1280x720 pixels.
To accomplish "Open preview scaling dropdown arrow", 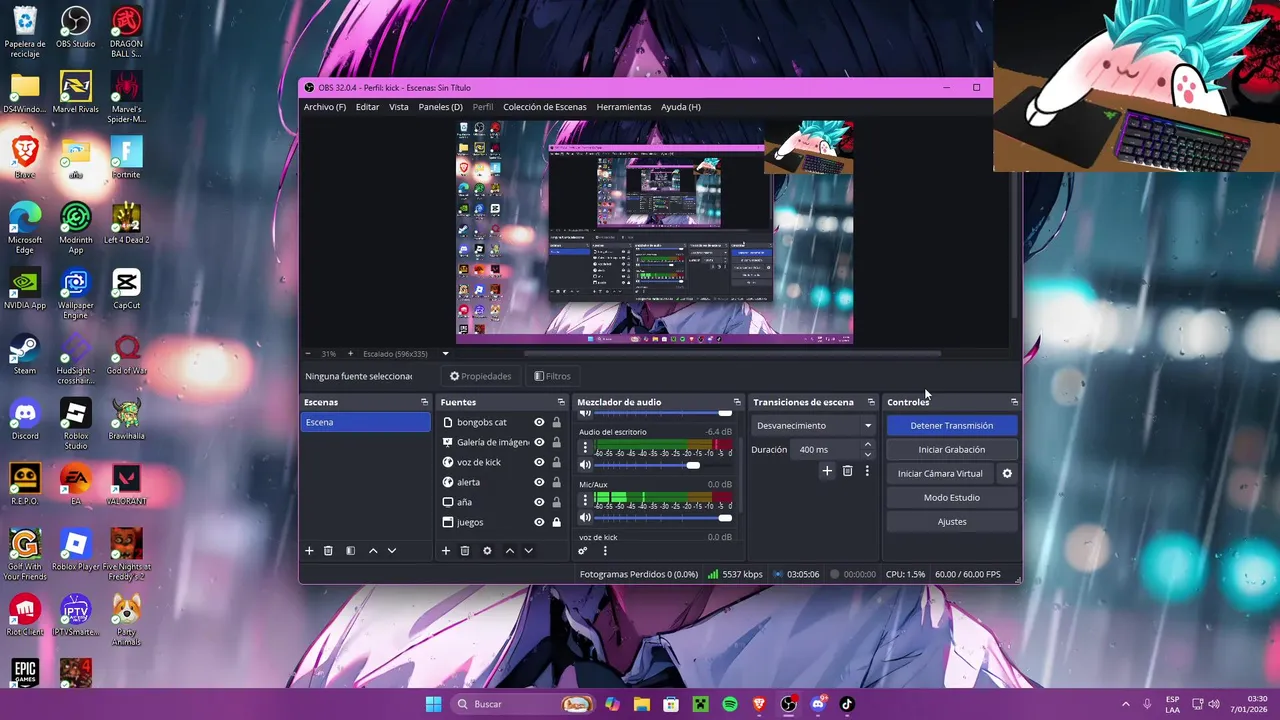I will 446,354.
